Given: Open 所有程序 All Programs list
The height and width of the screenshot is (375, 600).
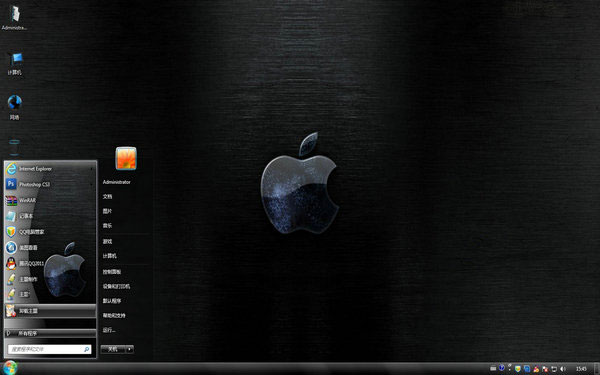Looking at the screenshot, I should pyautogui.click(x=50, y=333).
